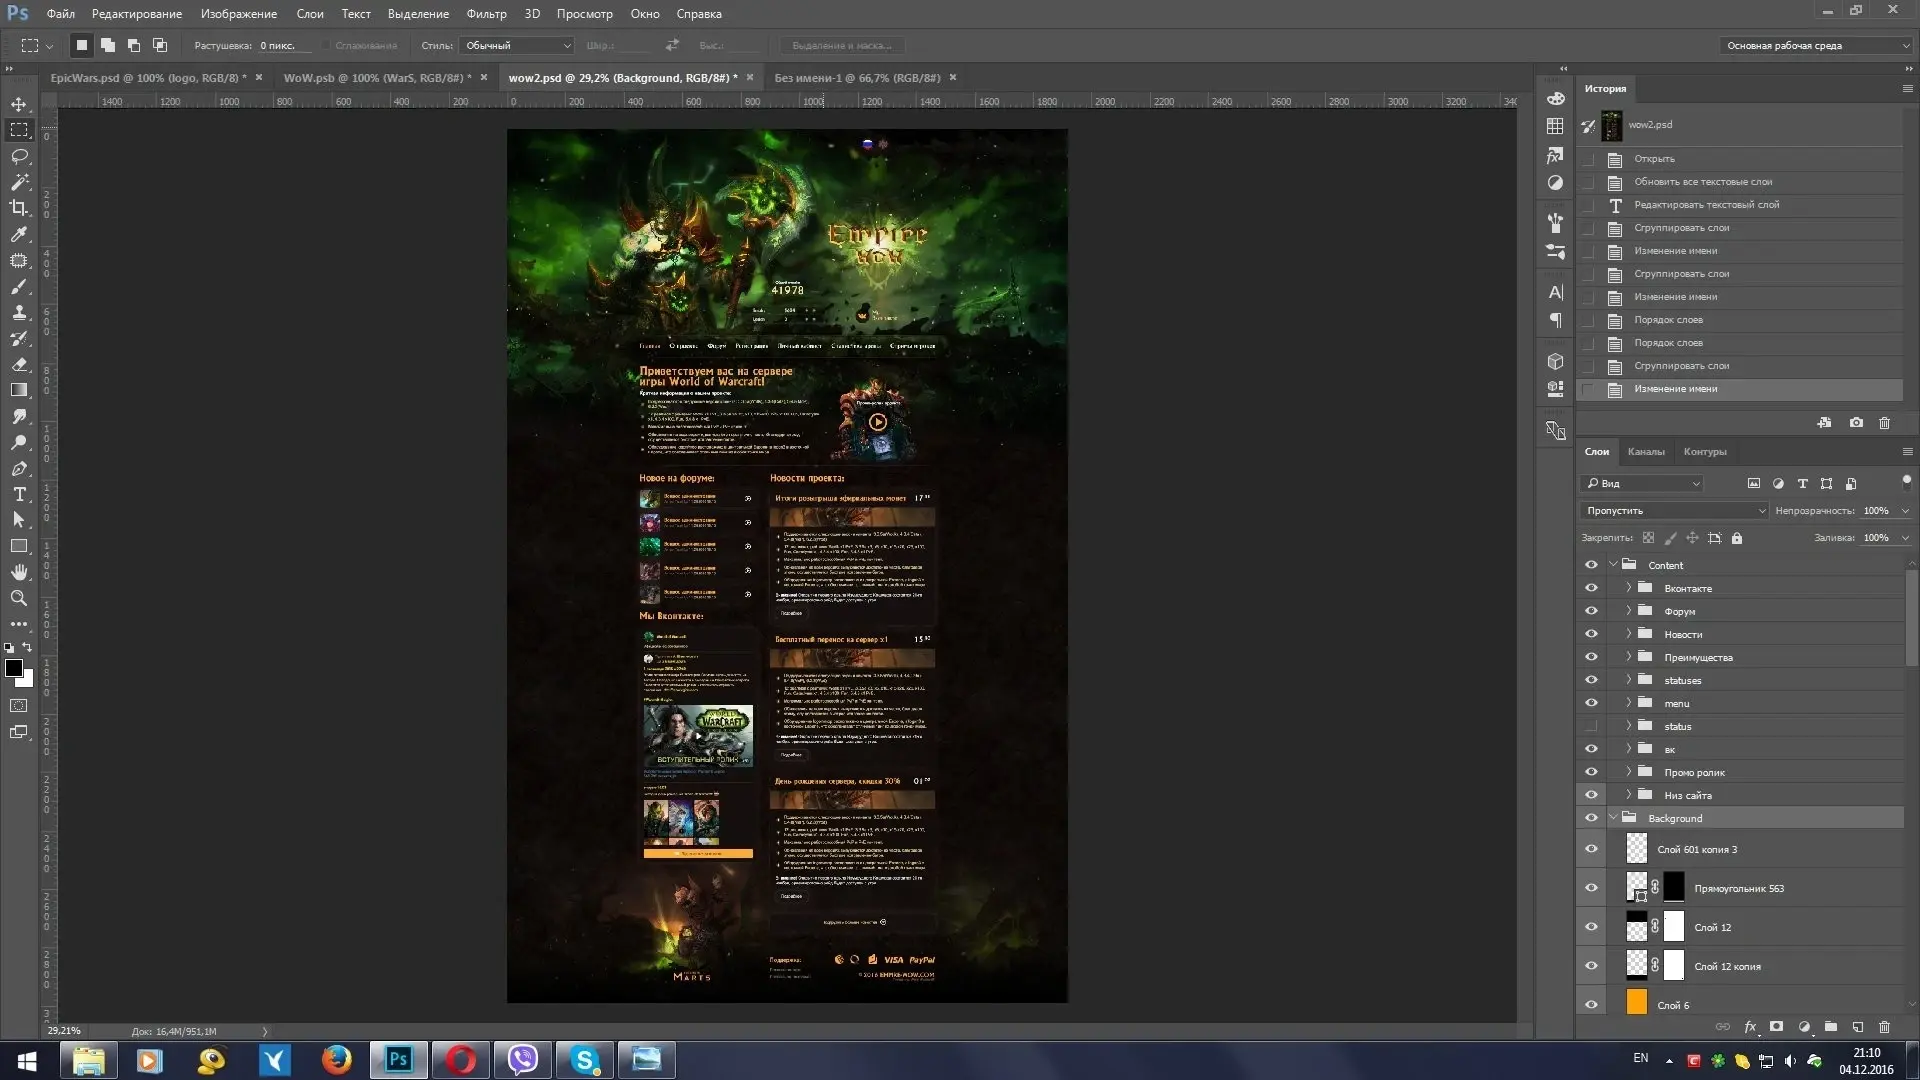Select the Низ сайта group row
Image resolution: width=1920 pixels, height=1080 pixels.
point(1740,795)
